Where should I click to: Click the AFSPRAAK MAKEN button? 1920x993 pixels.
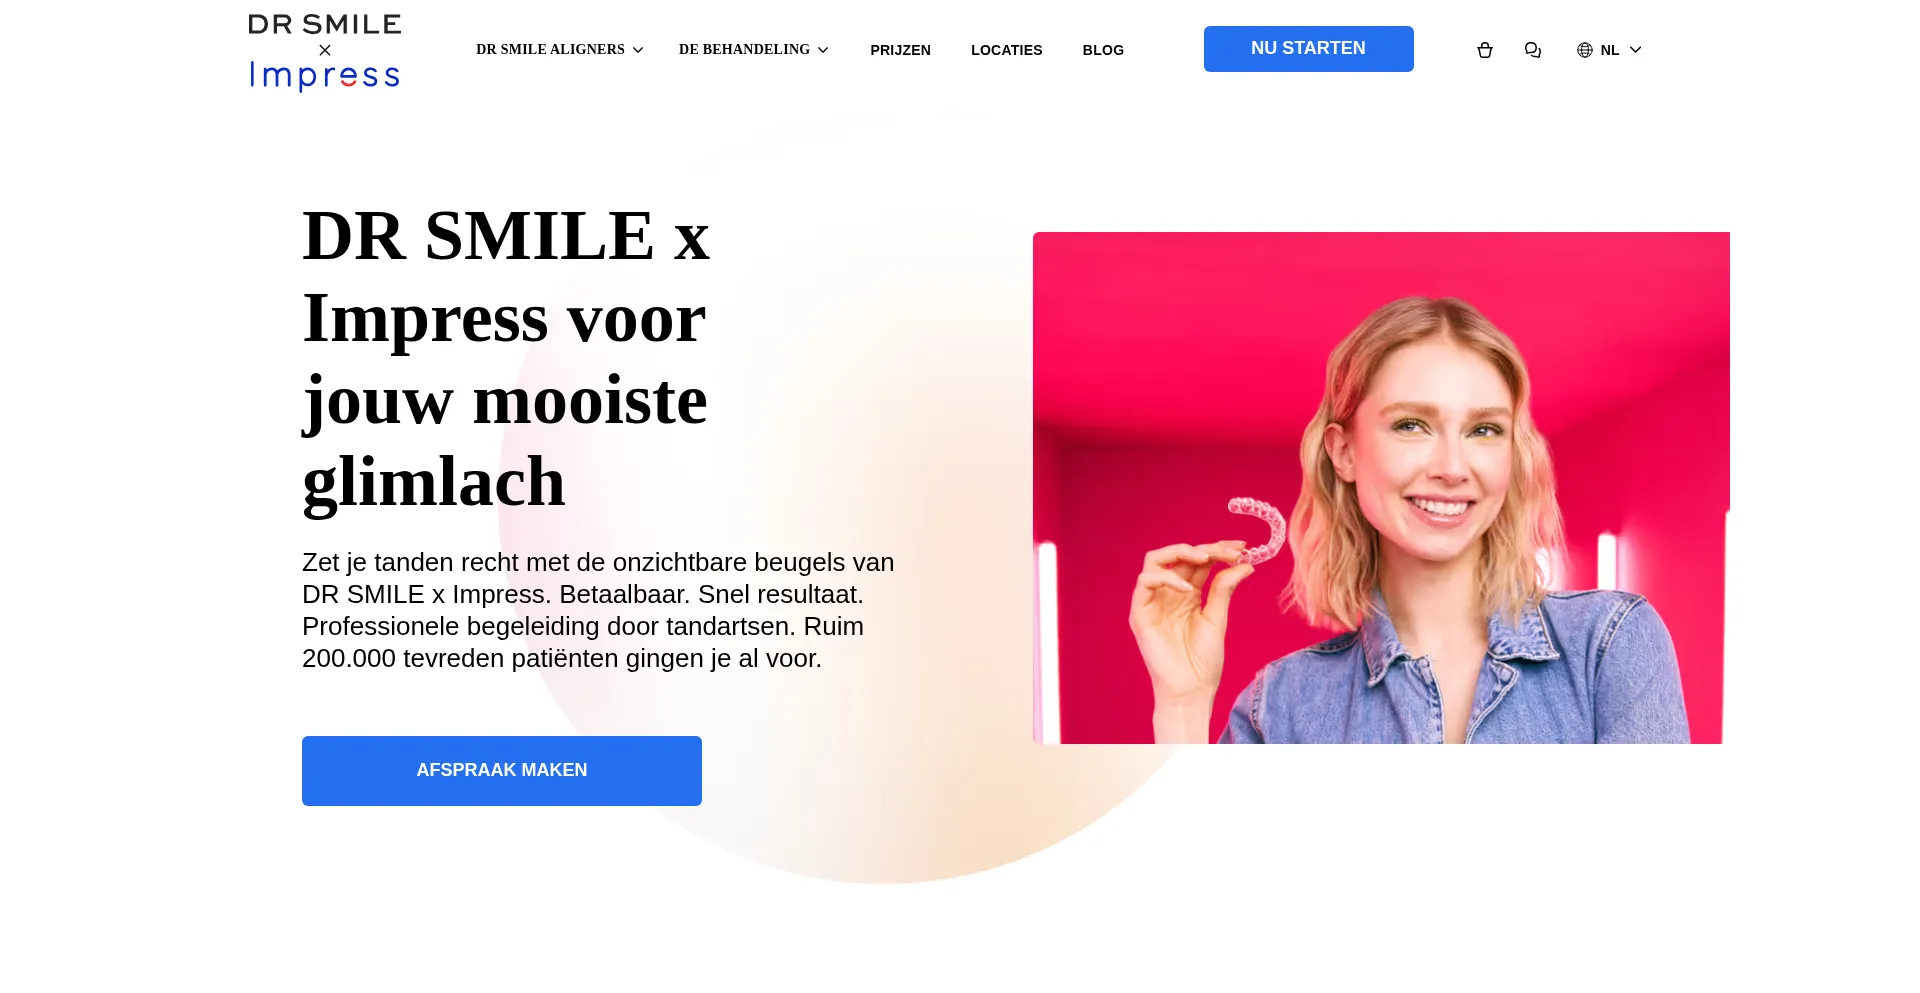tap(502, 771)
